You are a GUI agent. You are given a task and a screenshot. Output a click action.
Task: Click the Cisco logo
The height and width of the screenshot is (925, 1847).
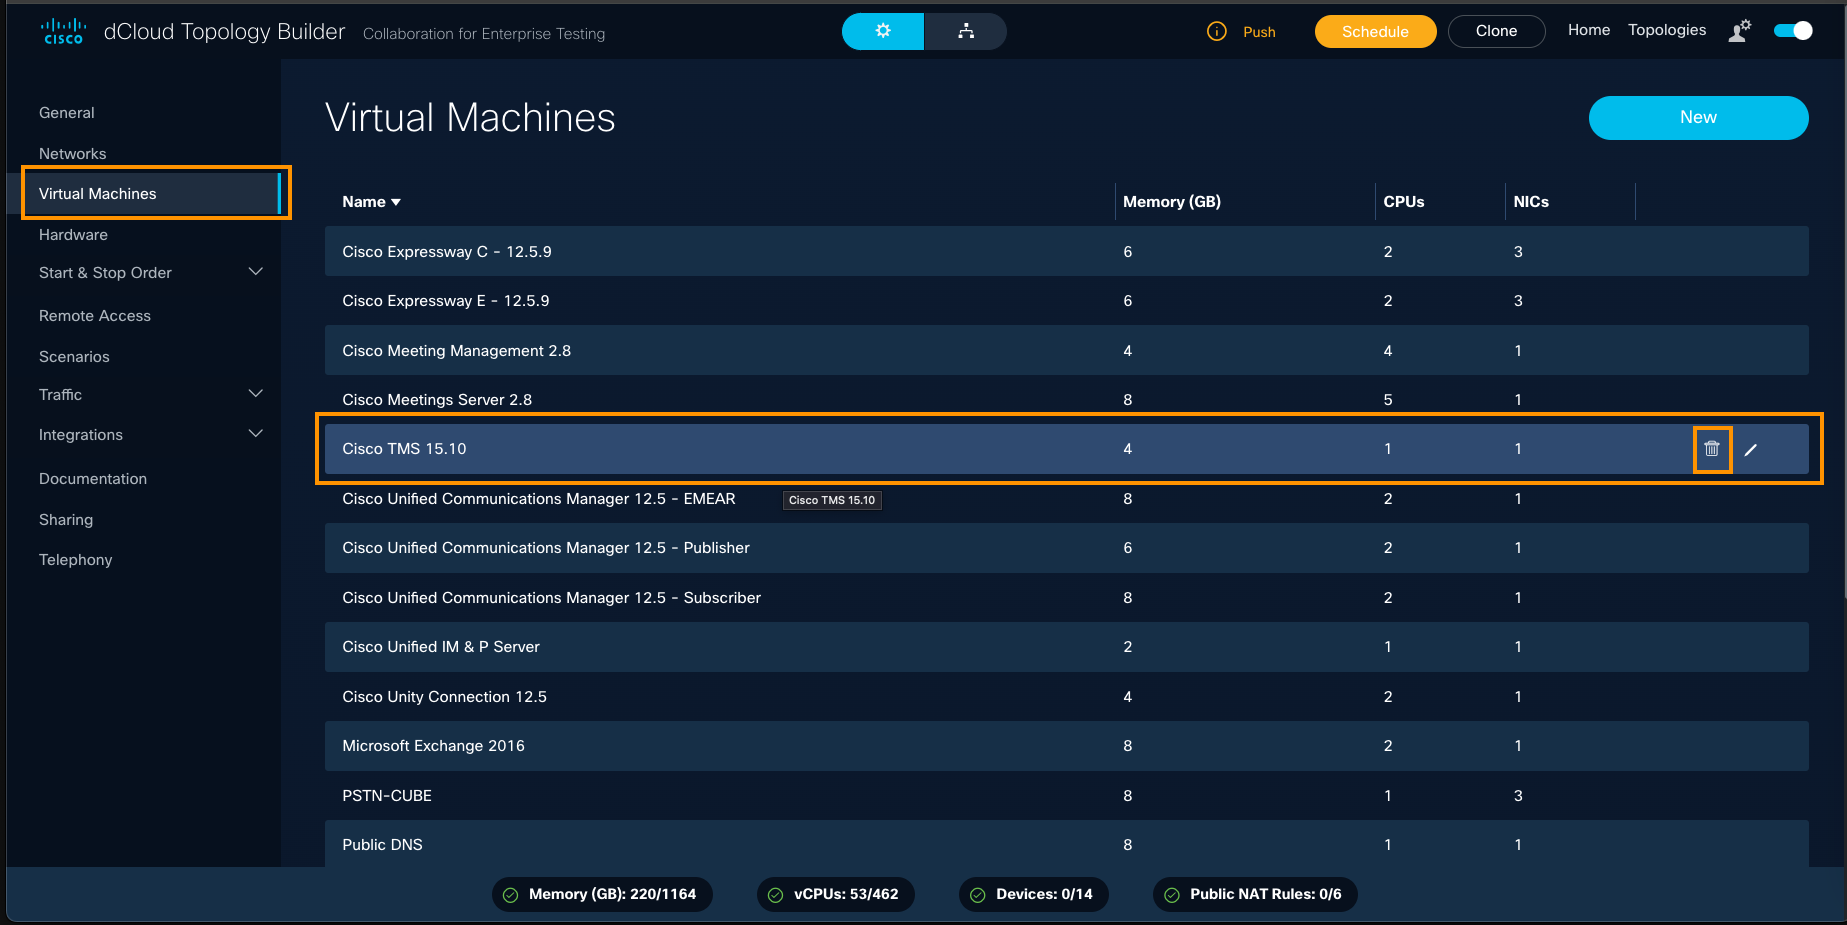tap(63, 31)
